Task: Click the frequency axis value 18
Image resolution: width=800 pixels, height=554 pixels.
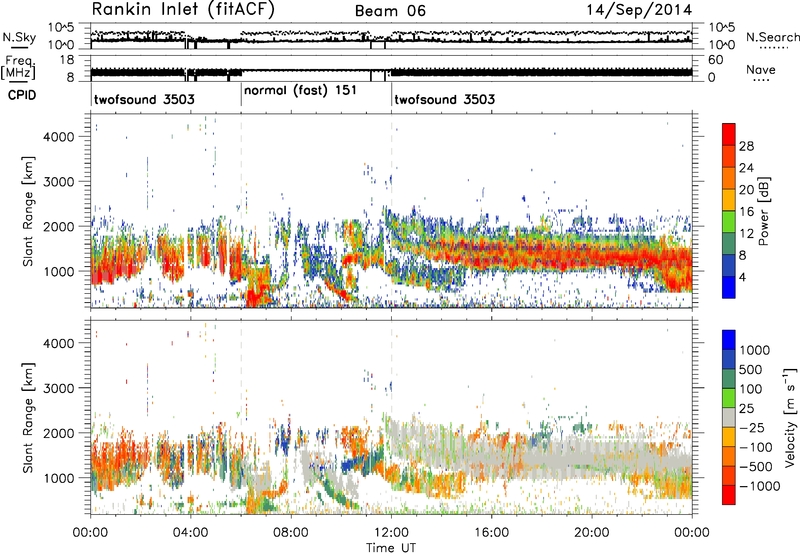Action: [67, 60]
